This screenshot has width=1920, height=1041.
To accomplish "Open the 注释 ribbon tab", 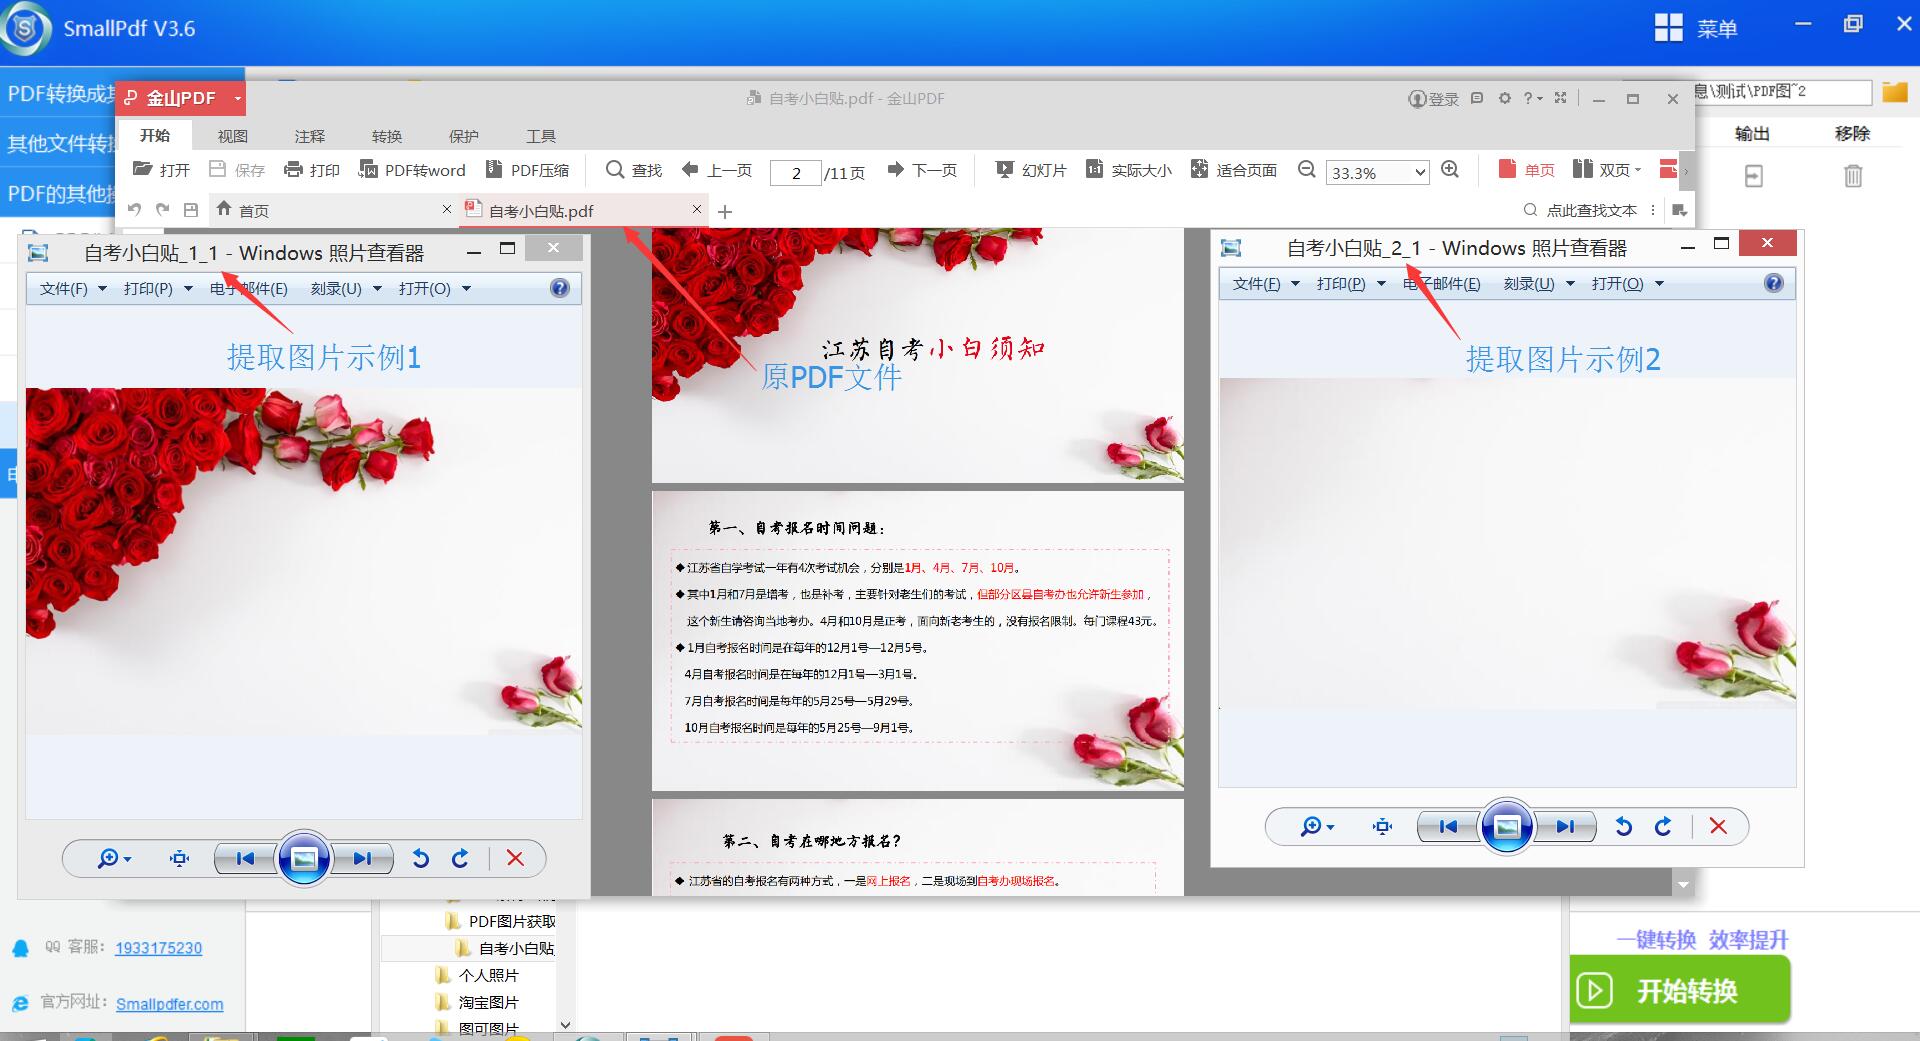I will [309, 136].
